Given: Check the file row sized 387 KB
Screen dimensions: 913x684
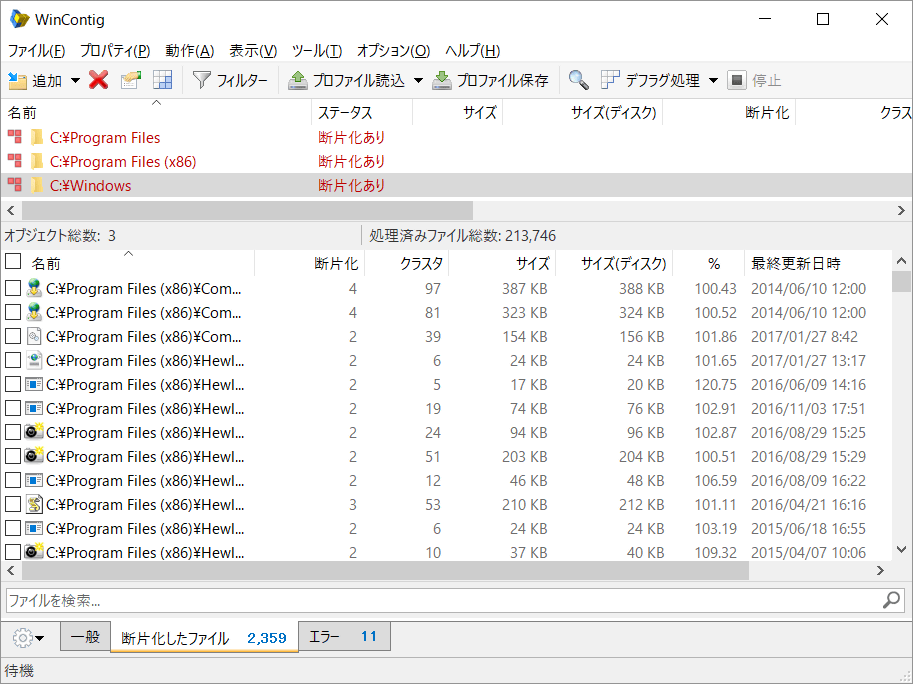Looking at the screenshot, I should [13, 288].
